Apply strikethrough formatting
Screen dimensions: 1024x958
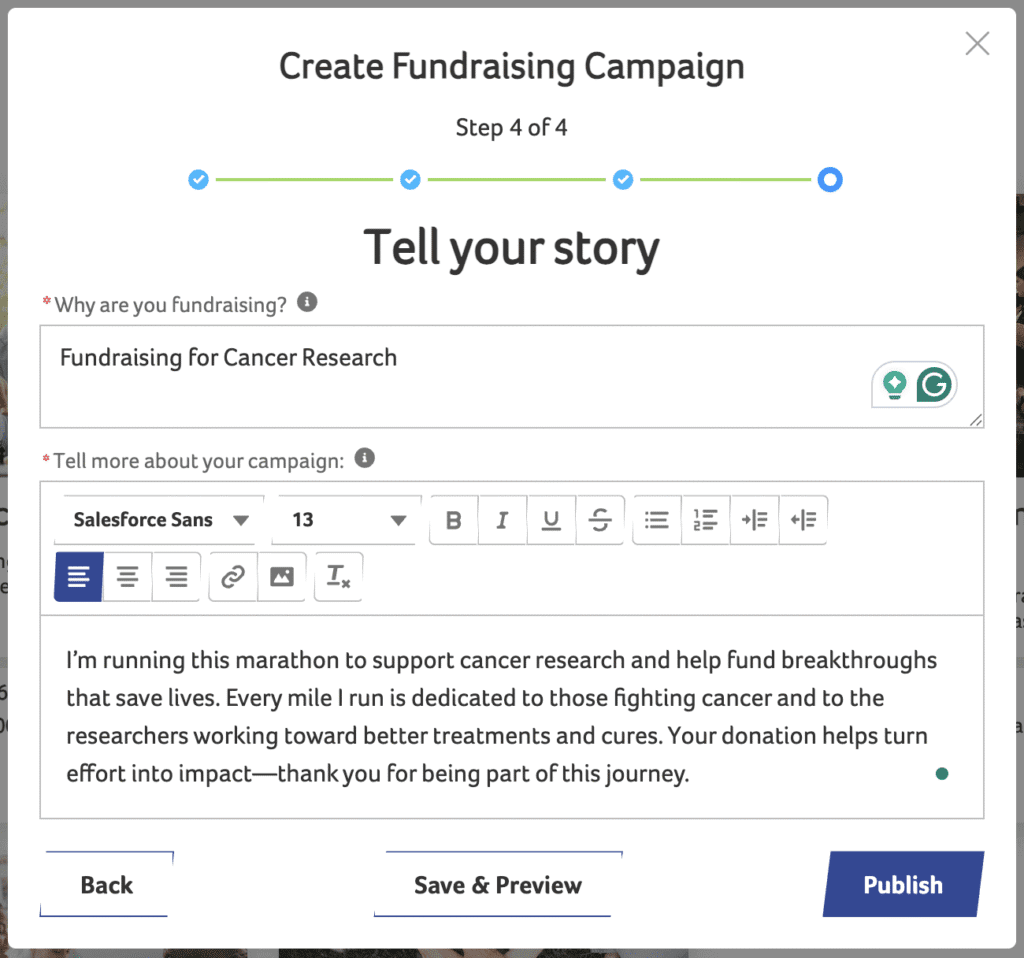600,520
